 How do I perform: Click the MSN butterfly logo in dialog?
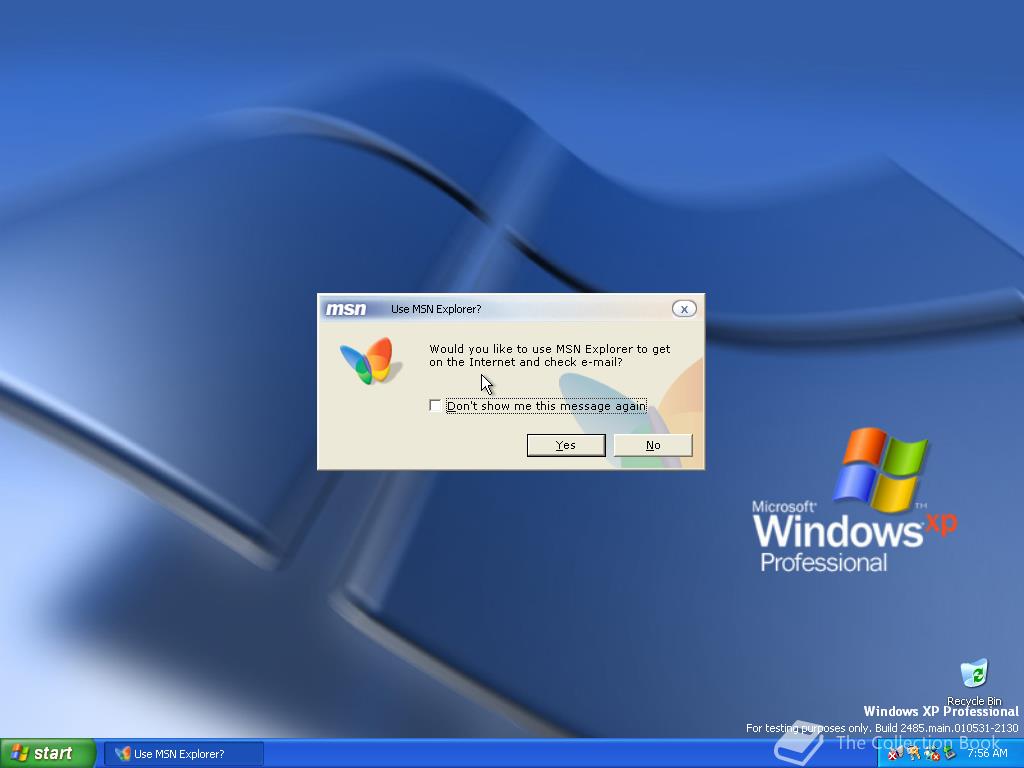(371, 360)
